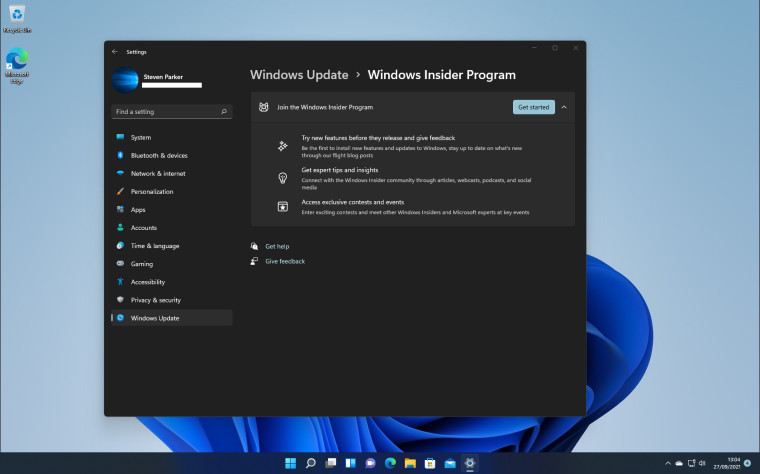The height and width of the screenshot is (474, 760).
Task: Click the Insider Program ninja cat icon
Action: [x=263, y=107]
